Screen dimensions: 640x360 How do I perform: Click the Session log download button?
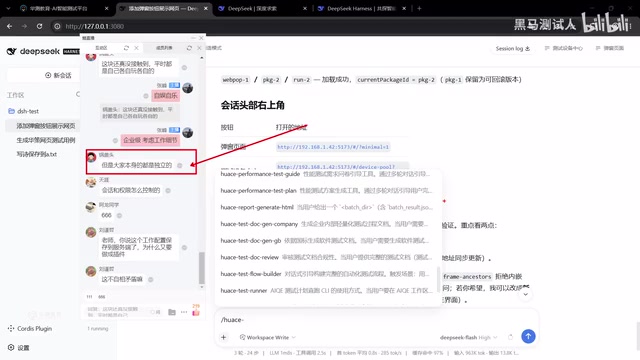click(x=513, y=48)
